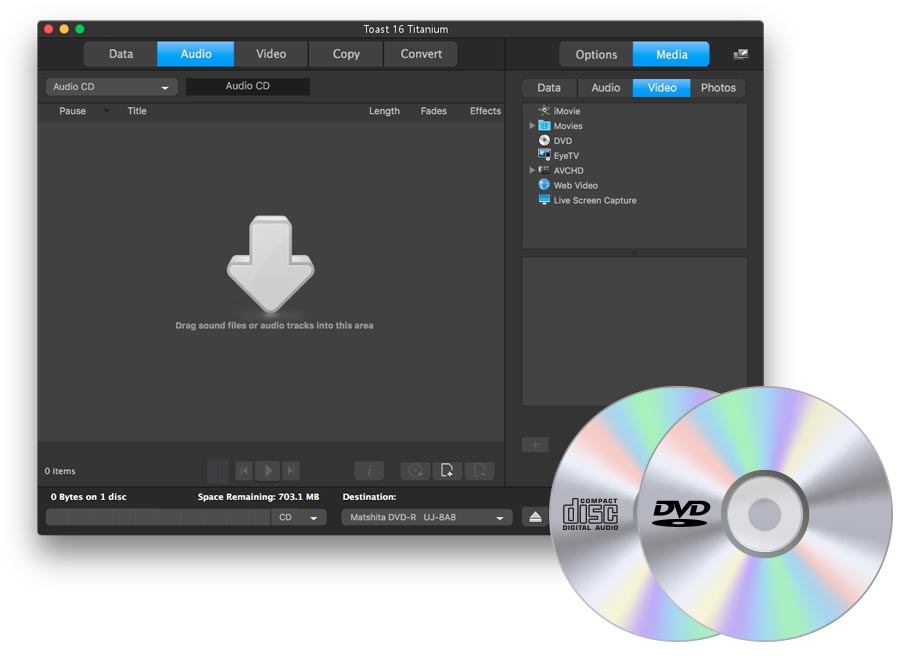Open the Audio CD format dropdown
Viewport: 921px width, 663px height.
(x=112, y=87)
